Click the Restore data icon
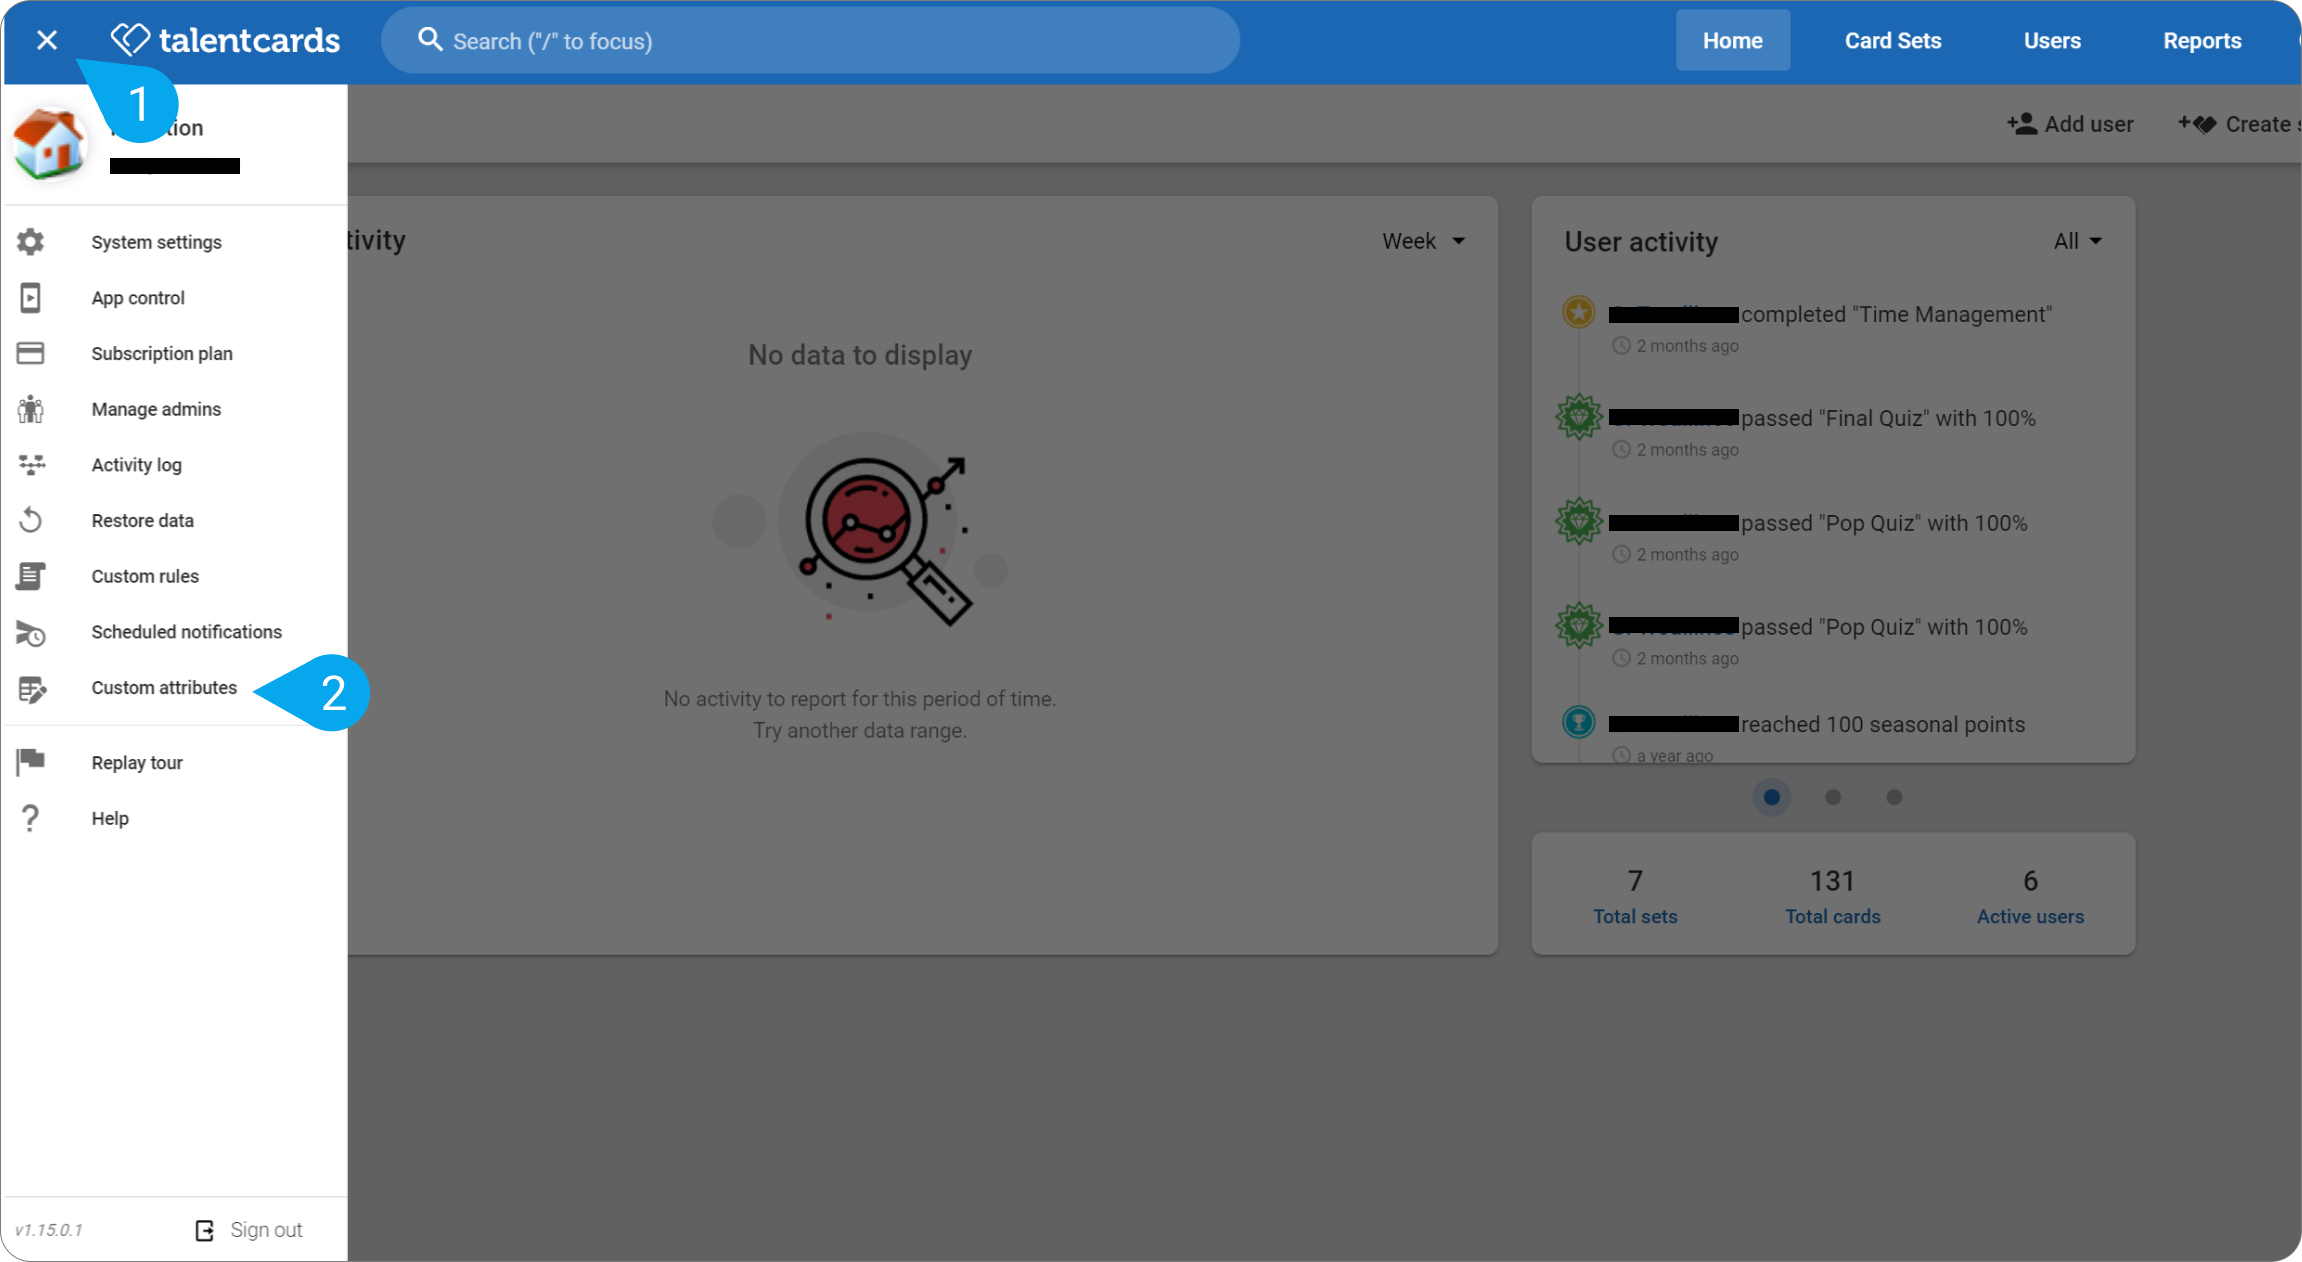This screenshot has height=1262, width=2302. click(31, 520)
